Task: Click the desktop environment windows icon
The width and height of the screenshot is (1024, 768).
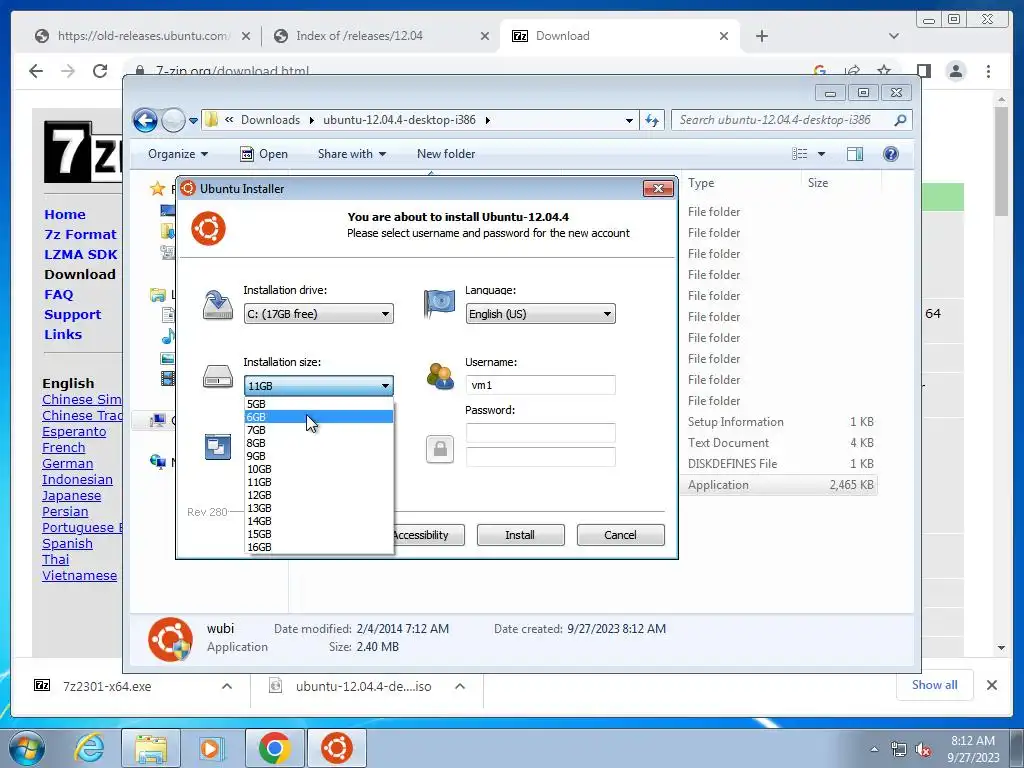Action: pyautogui.click(x=217, y=447)
